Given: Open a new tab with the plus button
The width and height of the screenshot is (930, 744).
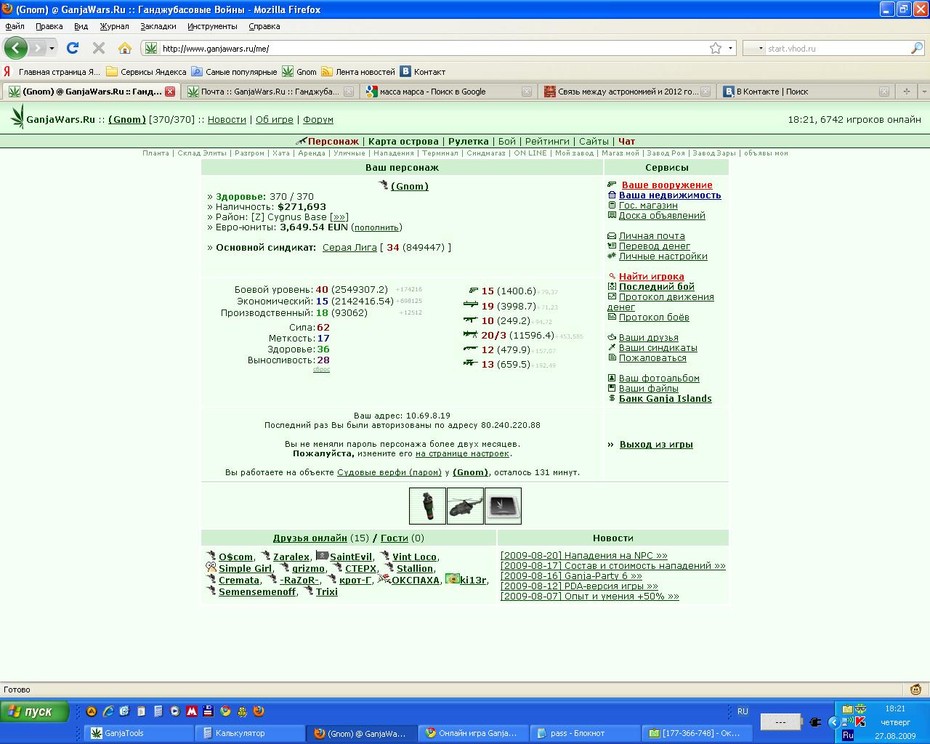Looking at the screenshot, I should tap(906, 91).
